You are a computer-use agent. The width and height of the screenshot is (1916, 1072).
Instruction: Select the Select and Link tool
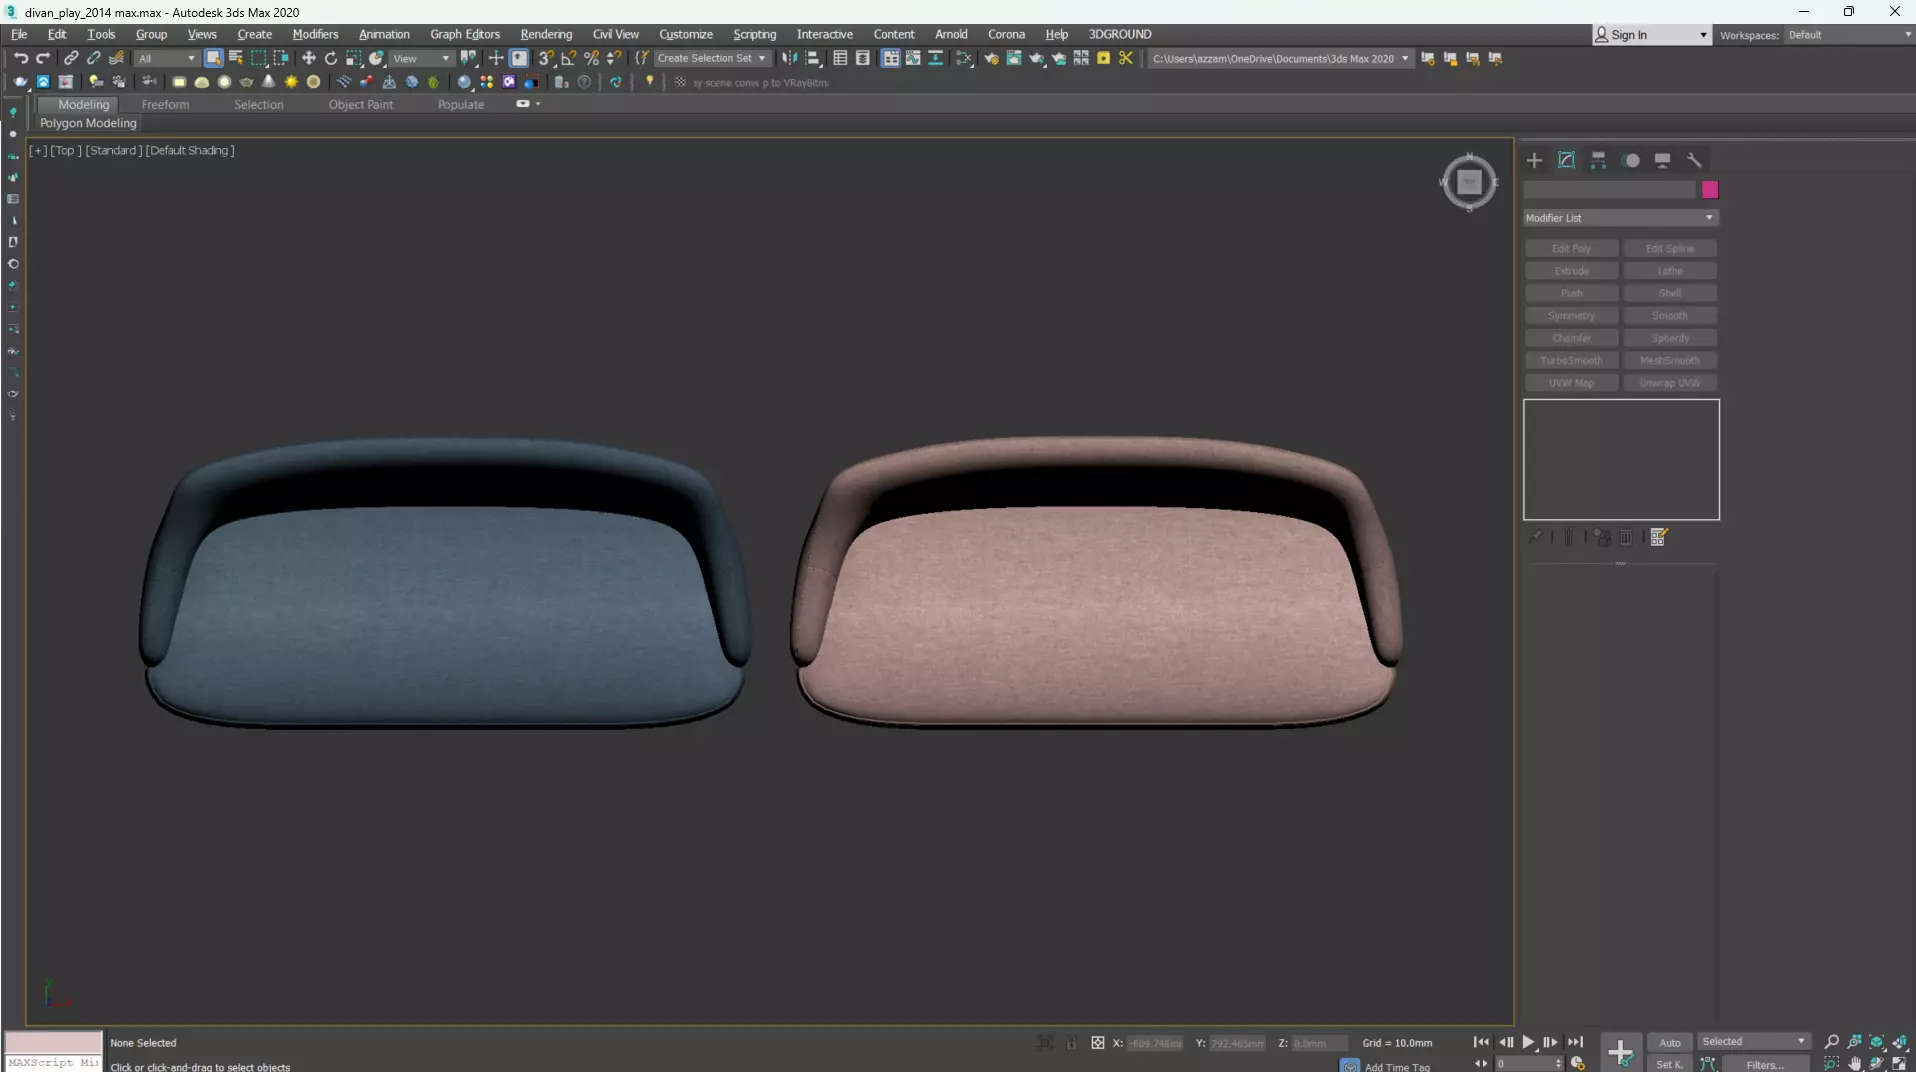point(71,58)
